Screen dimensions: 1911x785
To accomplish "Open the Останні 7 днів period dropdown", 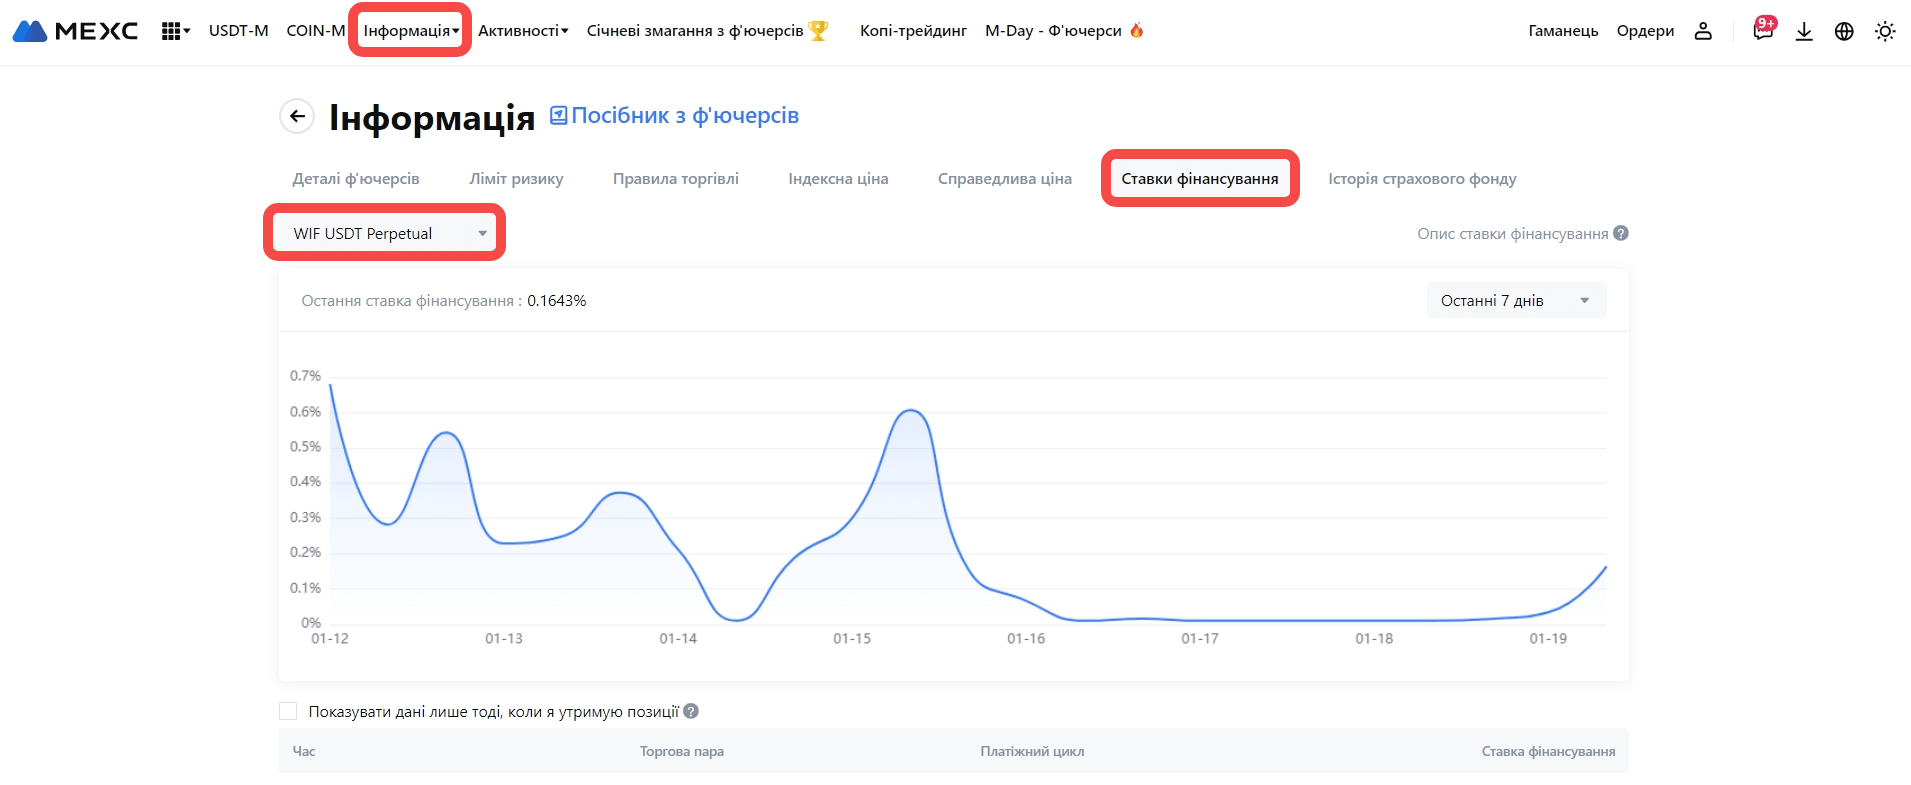I will point(1515,300).
